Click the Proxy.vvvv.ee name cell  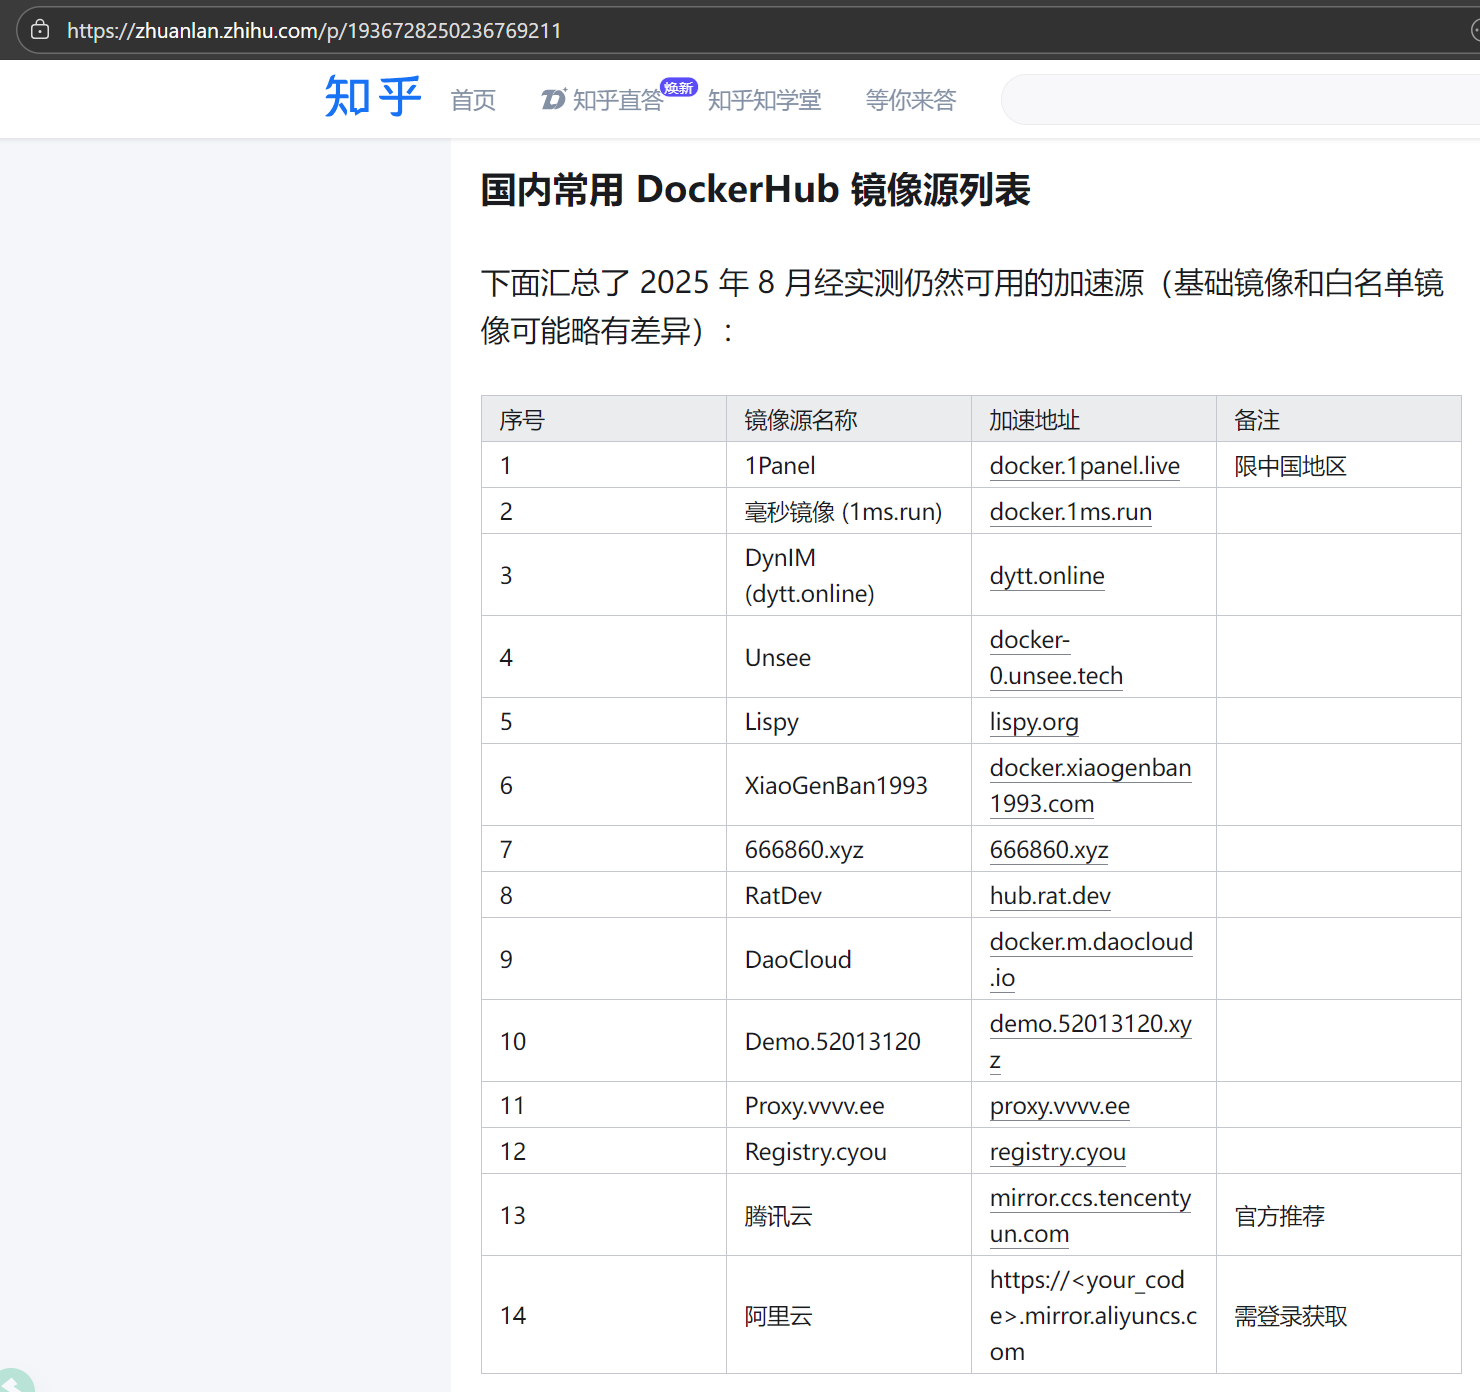(x=849, y=1106)
